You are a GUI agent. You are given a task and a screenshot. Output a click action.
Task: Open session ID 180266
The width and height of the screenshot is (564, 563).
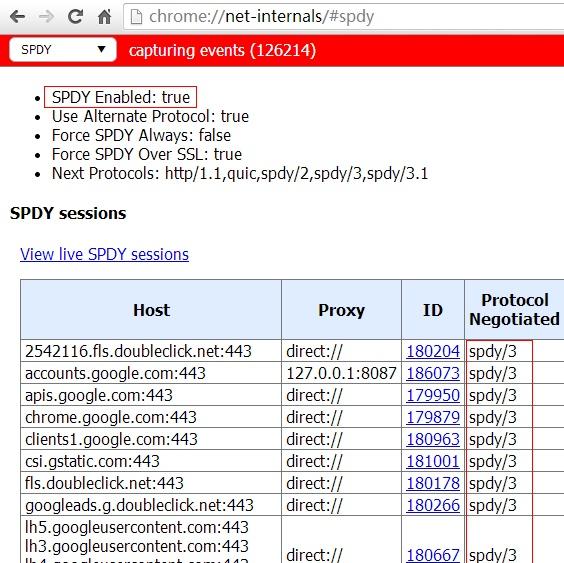(433, 505)
